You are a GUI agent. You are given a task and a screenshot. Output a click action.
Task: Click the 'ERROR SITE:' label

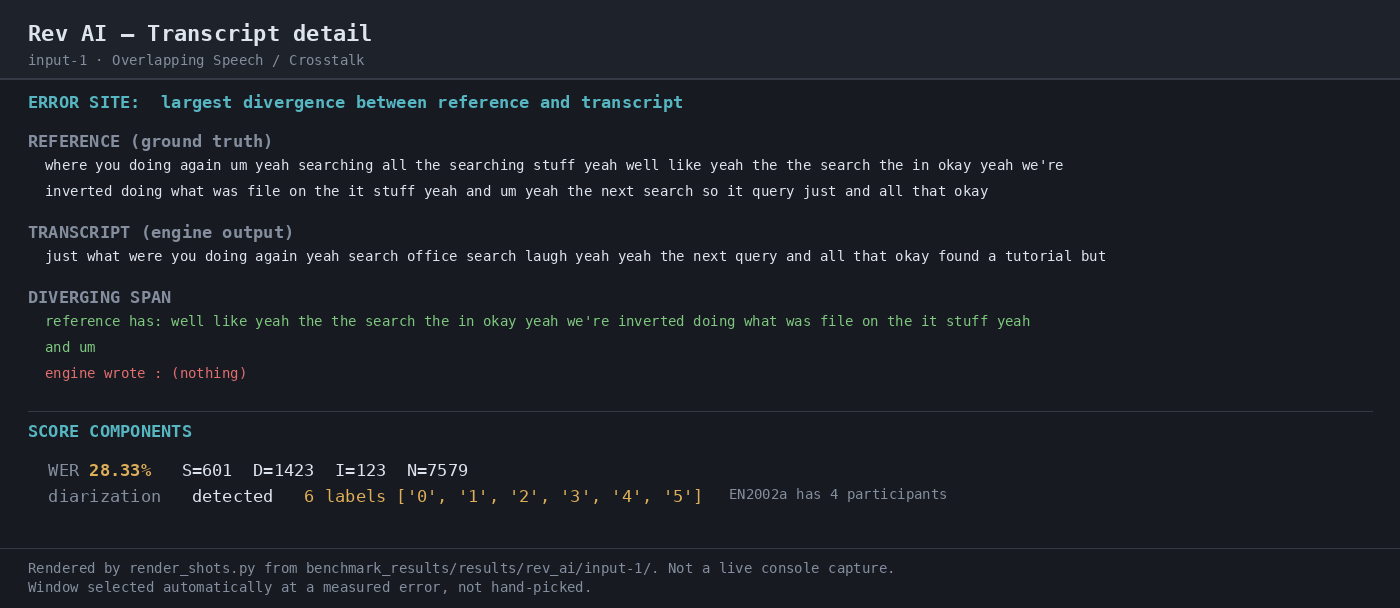click(x=84, y=103)
